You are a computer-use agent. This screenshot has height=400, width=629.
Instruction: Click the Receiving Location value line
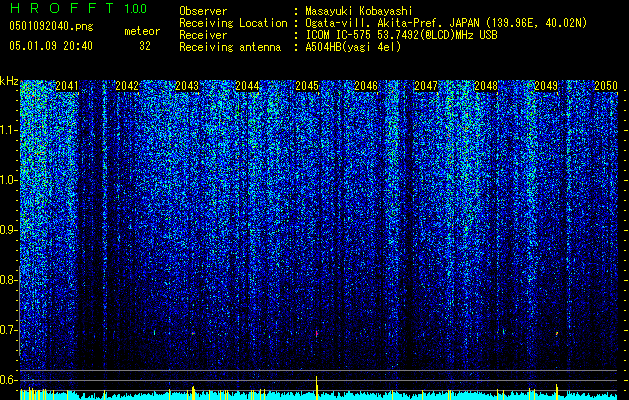coord(446,23)
